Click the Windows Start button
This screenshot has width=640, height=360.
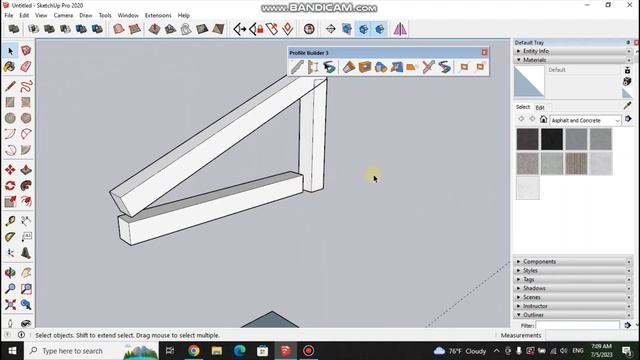pyautogui.click(x=12, y=351)
